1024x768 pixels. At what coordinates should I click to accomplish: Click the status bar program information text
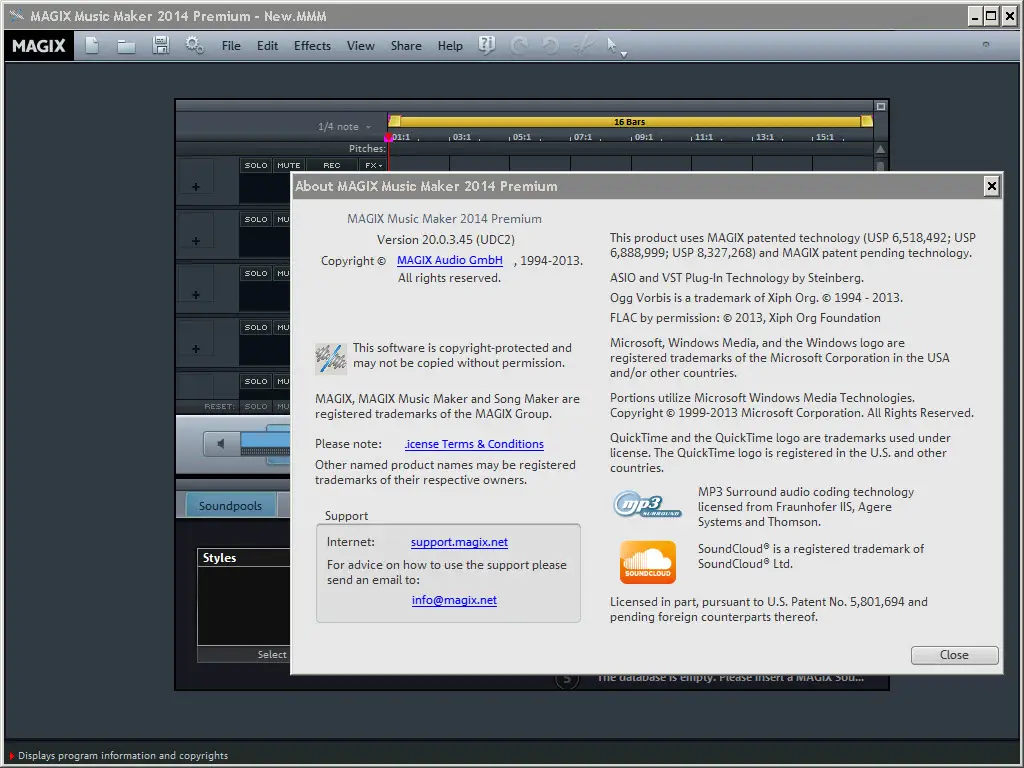point(123,756)
